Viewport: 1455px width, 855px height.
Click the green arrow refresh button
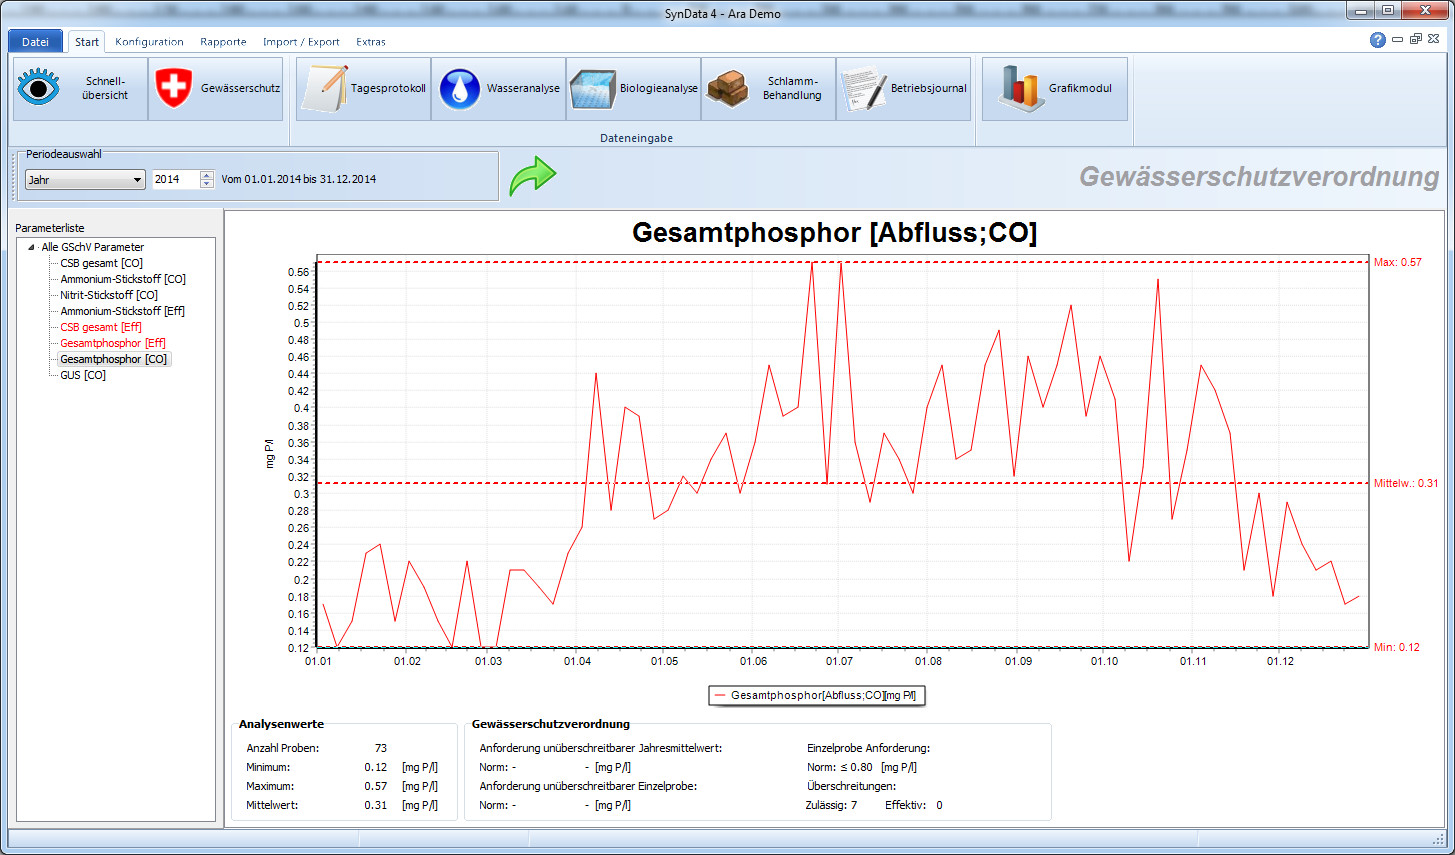tap(532, 176)
